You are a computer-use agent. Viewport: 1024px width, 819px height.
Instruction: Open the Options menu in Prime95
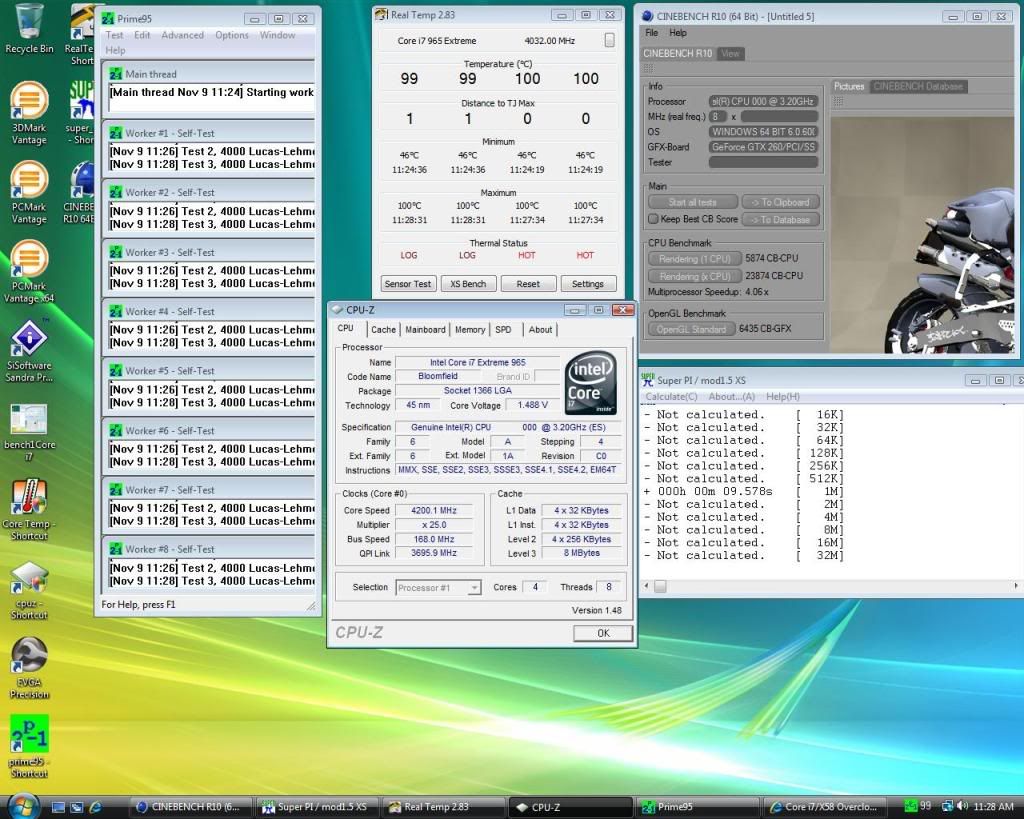tap(232, 35)
